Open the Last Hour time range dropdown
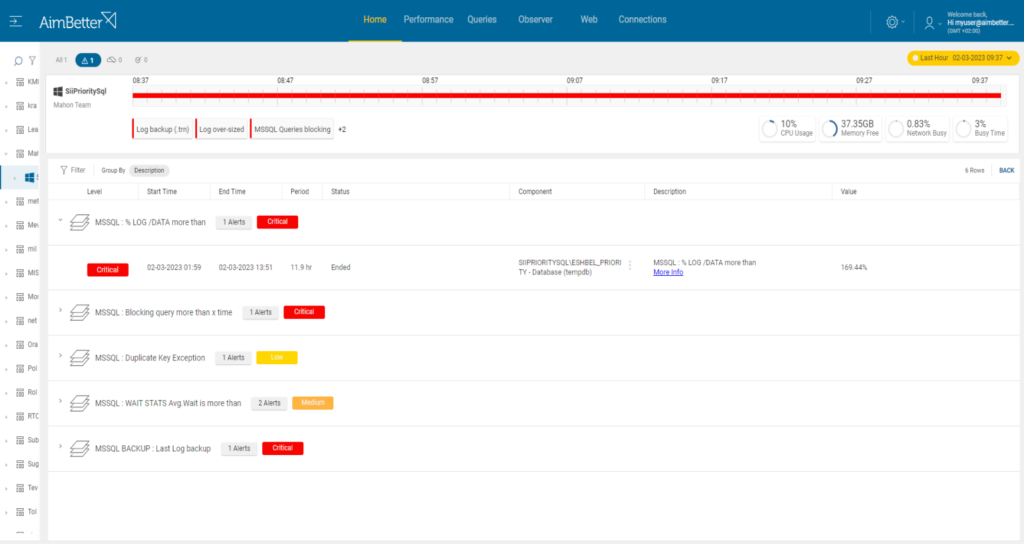This screenshot has height=544, width=1024. coord(963,58)
